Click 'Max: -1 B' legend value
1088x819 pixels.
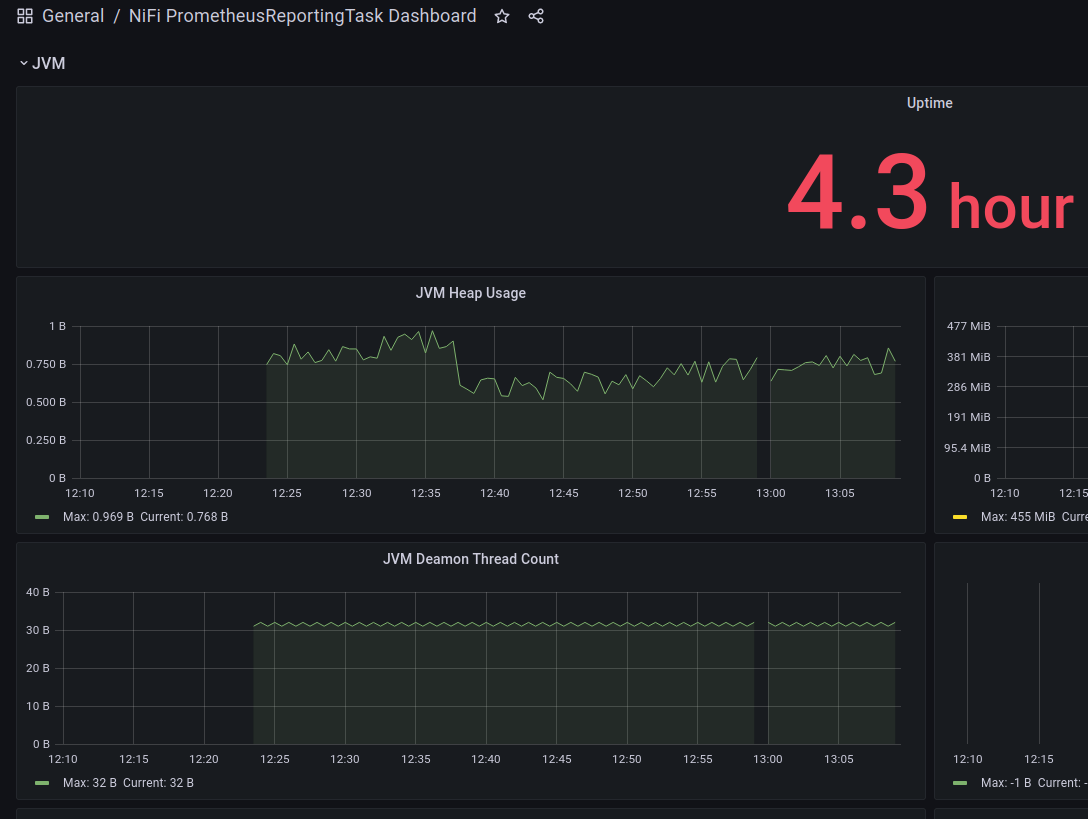(1006, 783)
